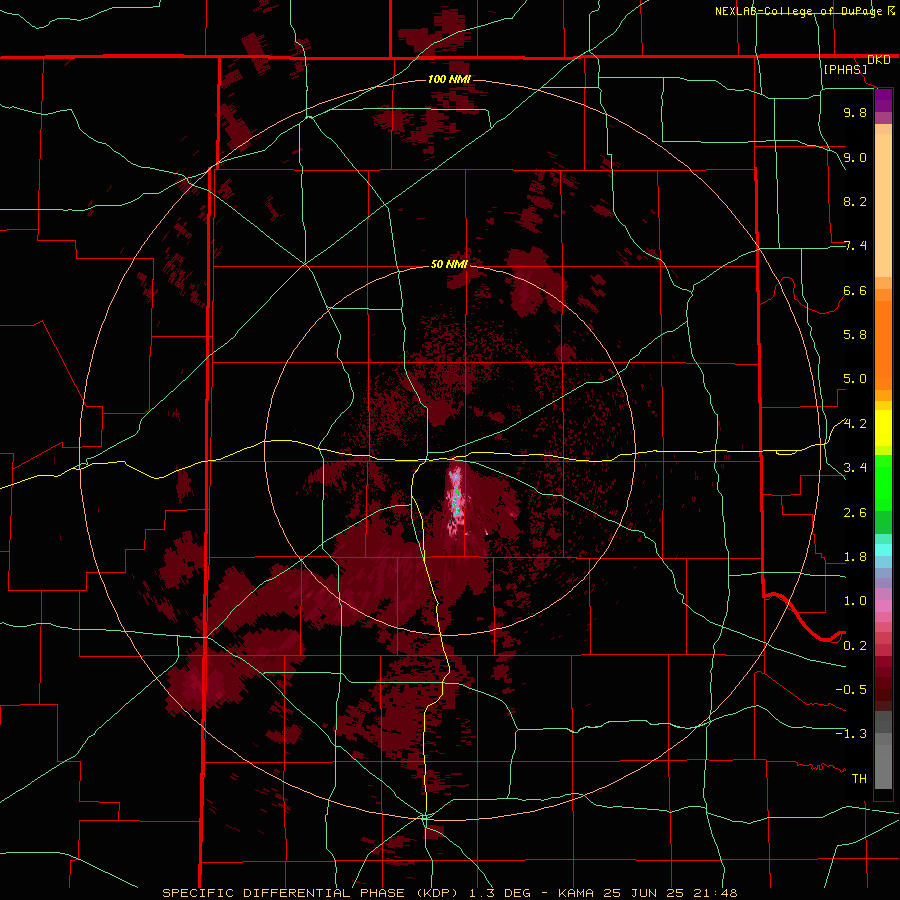Click the 1.3 DEG elevation text
Viewport: 900px width, 900px height.
[499, 893]
